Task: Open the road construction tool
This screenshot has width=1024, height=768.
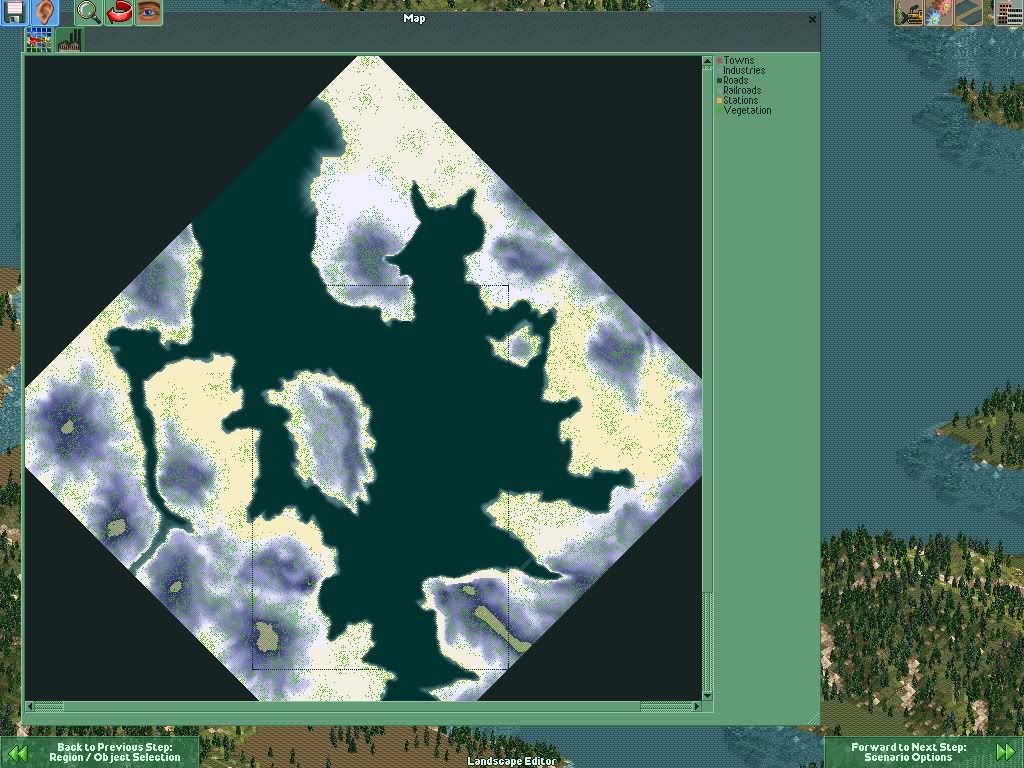Action: (968, 12)
